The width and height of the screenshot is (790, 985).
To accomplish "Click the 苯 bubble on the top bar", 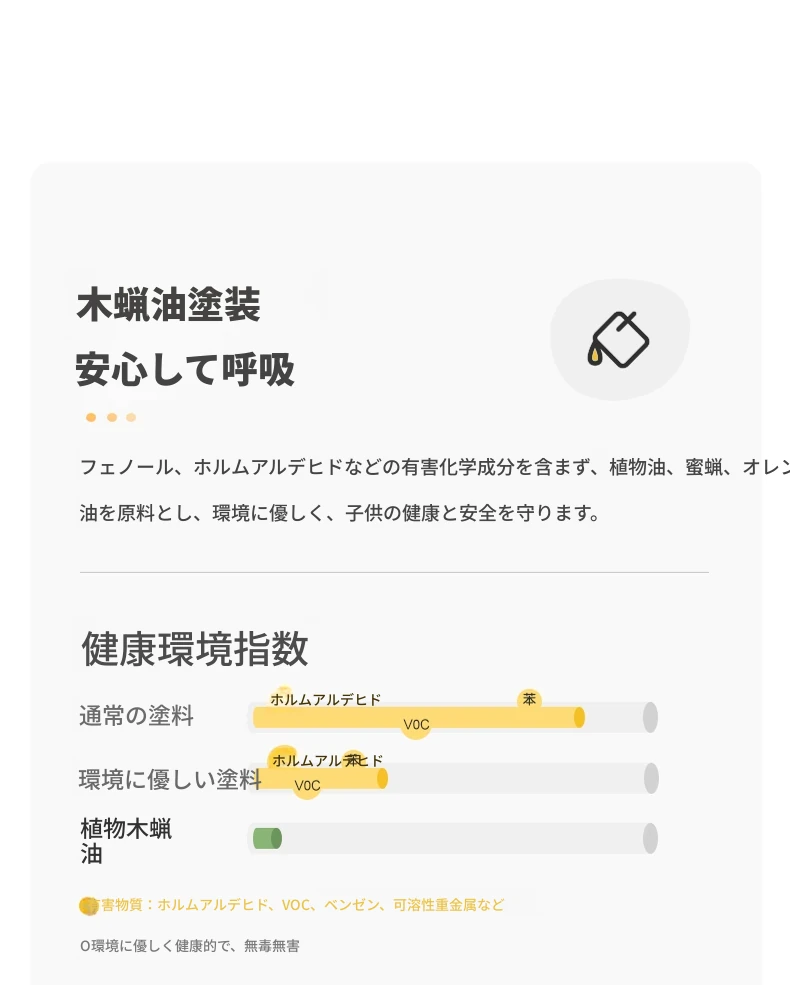I will click(x=529, y=699).
